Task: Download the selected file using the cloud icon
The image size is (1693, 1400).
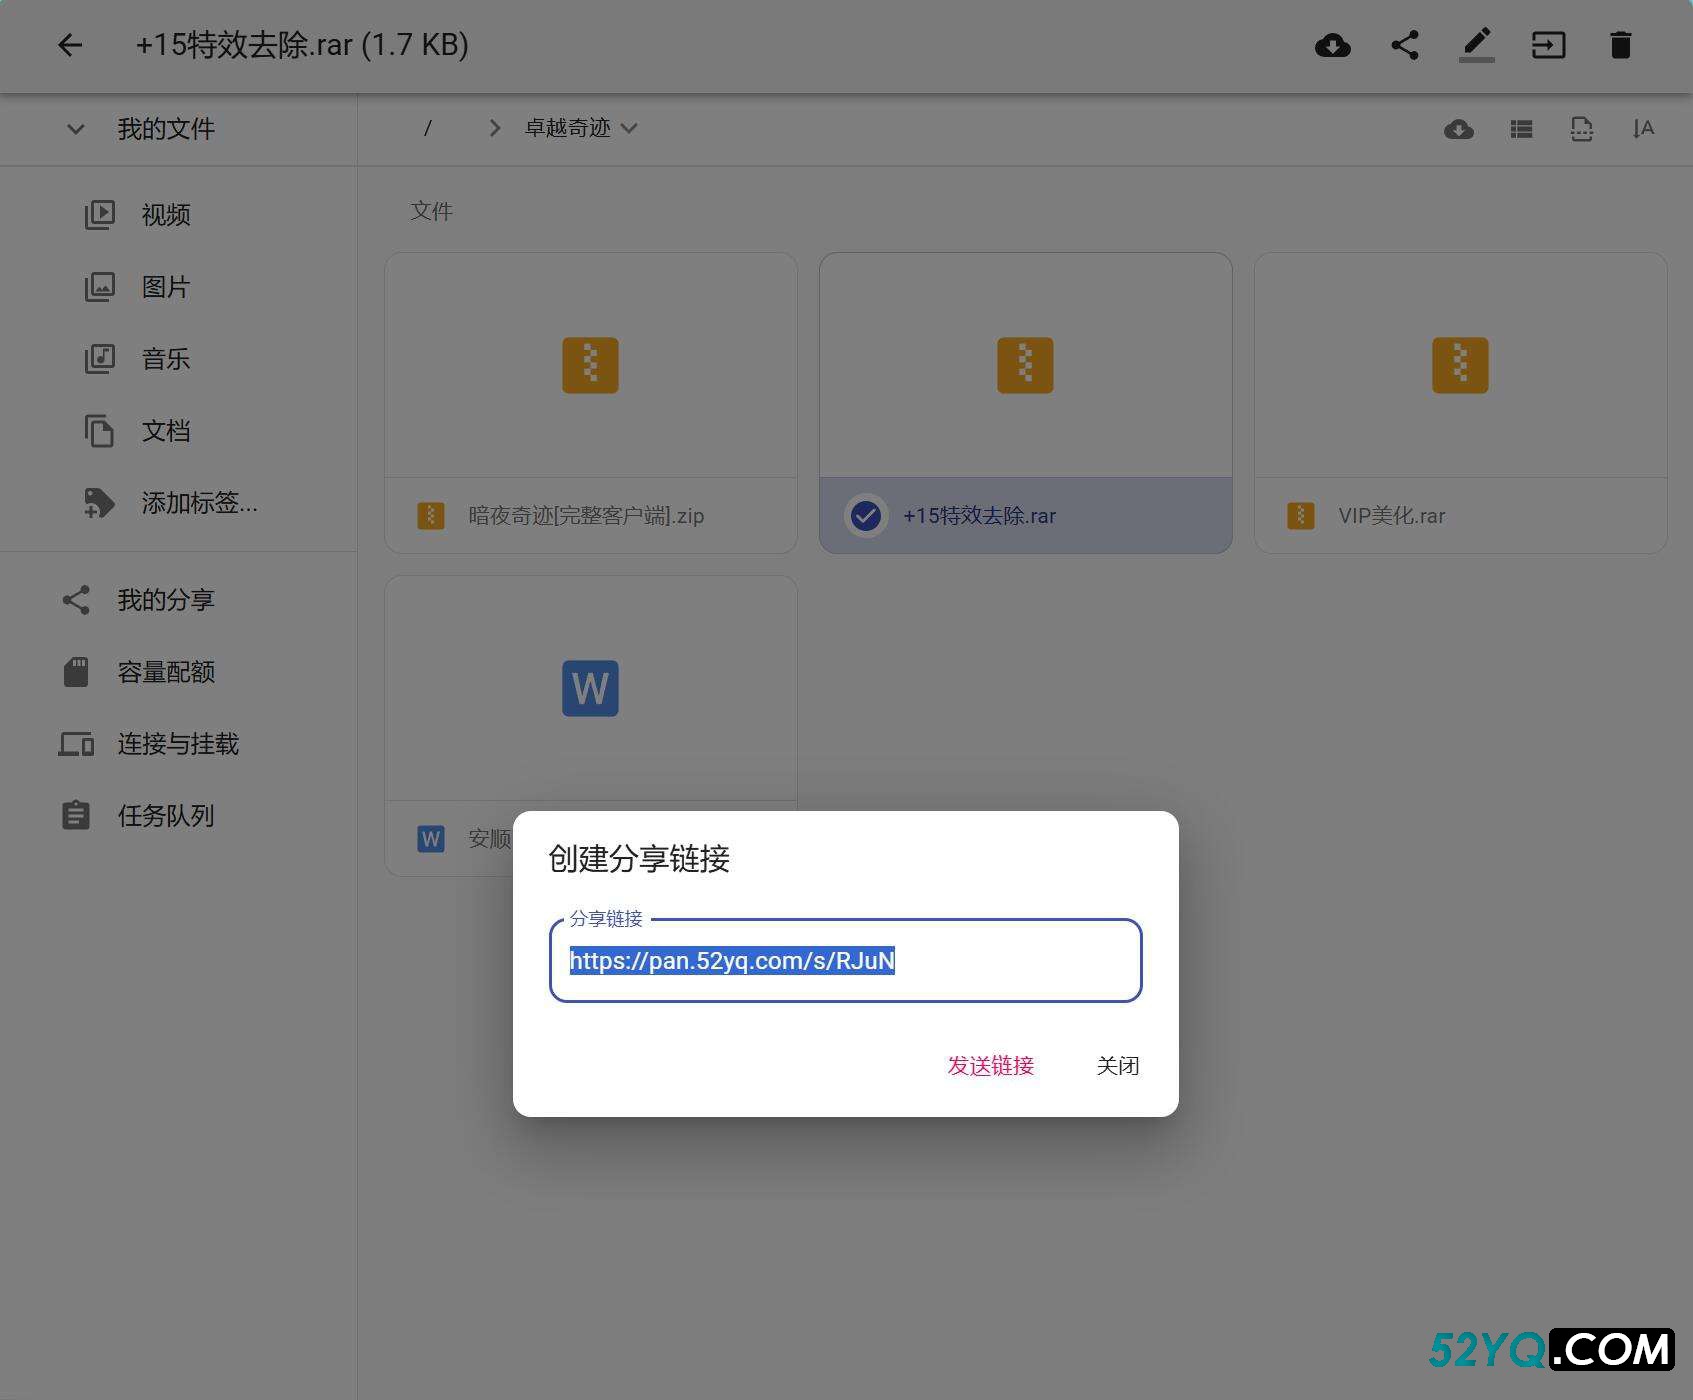Action: point(1332,45)
